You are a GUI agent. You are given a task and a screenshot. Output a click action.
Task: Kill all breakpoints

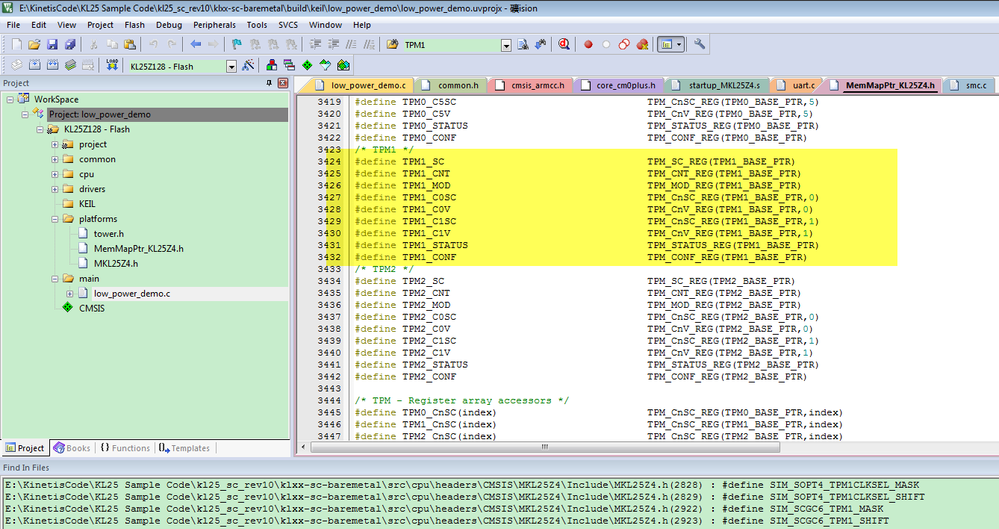tap(642, 45)
